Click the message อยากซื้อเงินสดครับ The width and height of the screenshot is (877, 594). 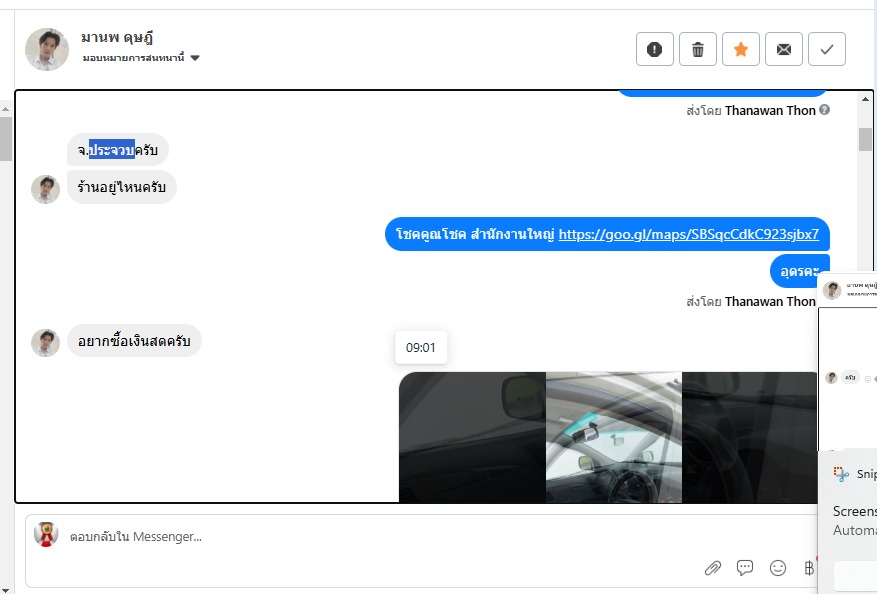(134, 341)
